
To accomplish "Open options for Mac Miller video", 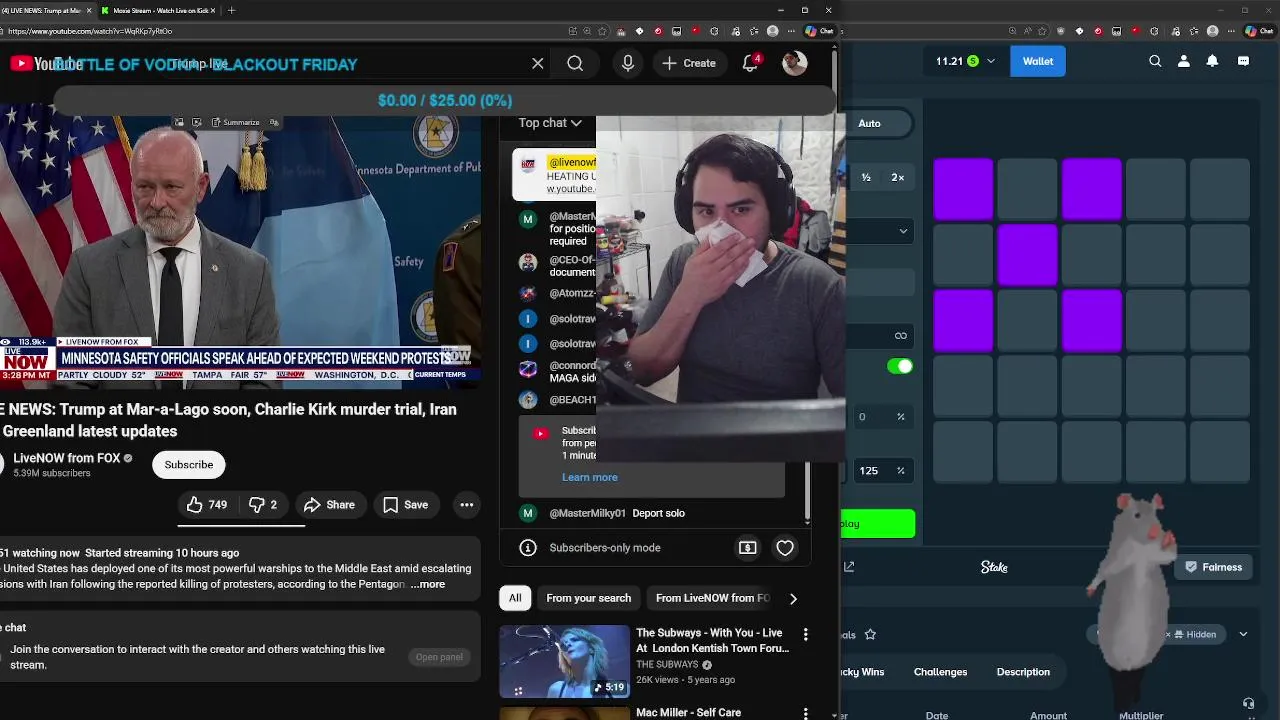I will (x=805, y=713).
